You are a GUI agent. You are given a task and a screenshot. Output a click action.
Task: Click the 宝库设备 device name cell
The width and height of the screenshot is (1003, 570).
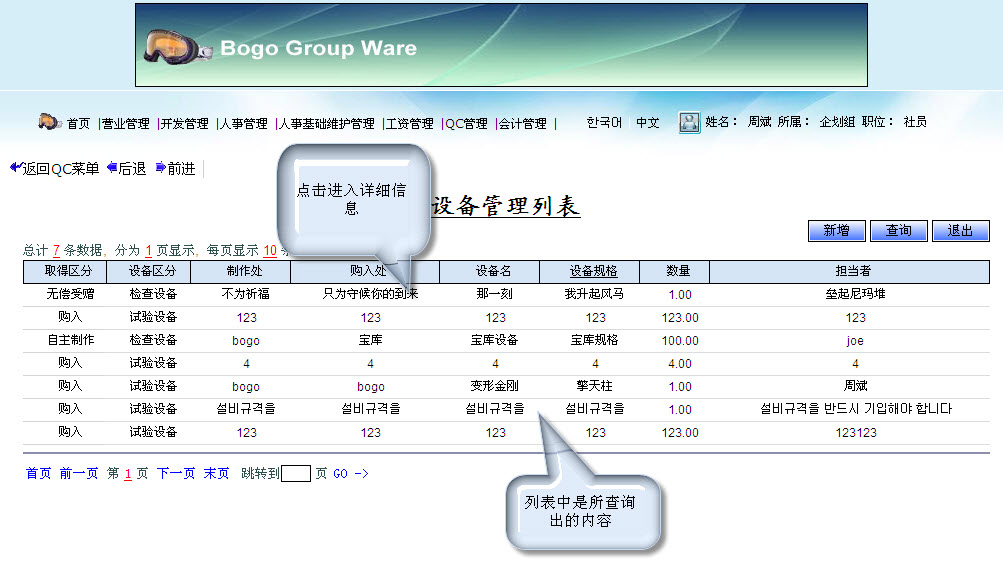click(494, 340)
